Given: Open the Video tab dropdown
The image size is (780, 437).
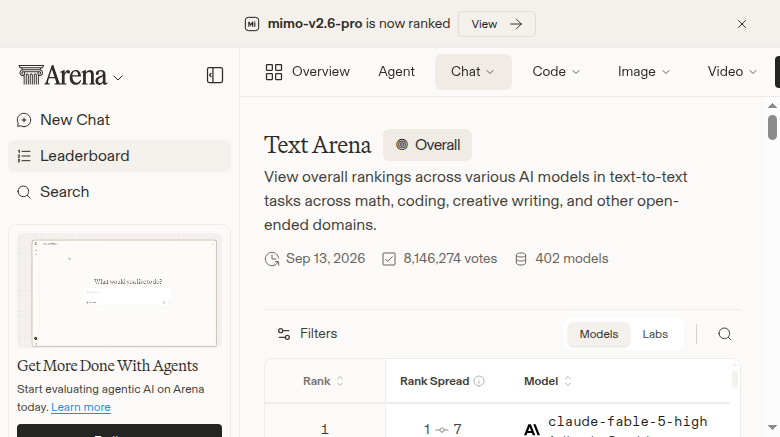Looking at the screenshot, I should click(x=732, y=72).
